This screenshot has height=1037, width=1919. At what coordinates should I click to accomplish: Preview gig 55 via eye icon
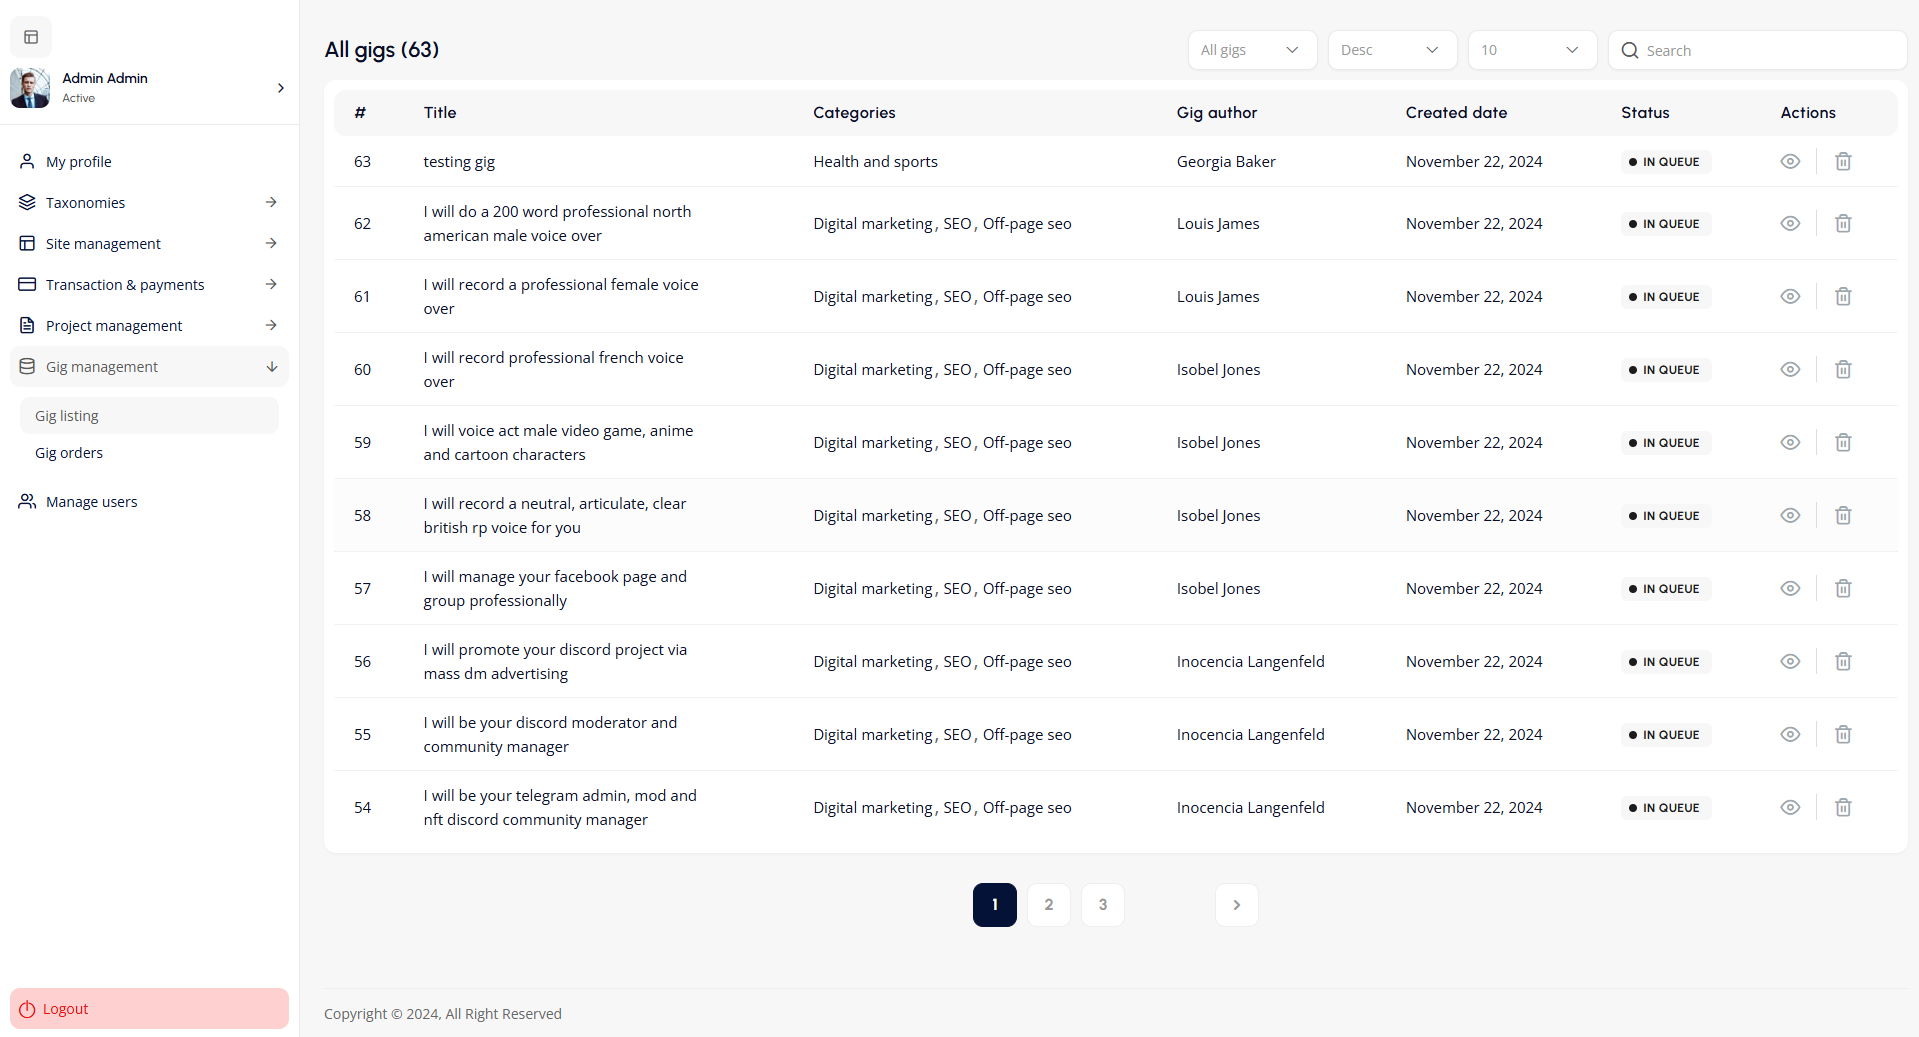1789,734
